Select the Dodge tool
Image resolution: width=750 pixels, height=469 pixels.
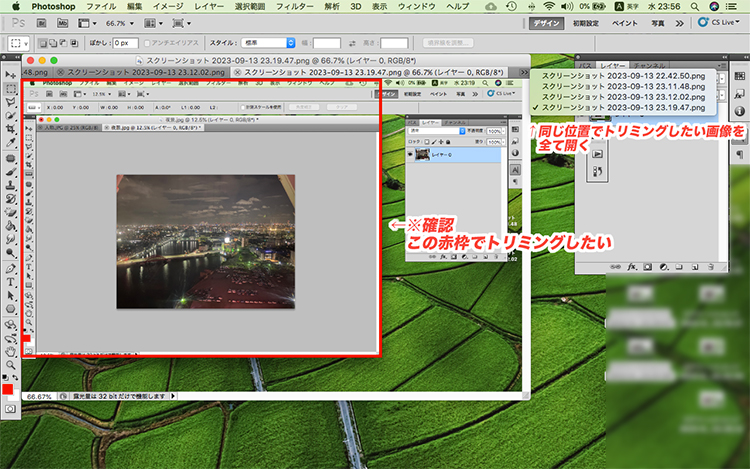coord(10,253)
